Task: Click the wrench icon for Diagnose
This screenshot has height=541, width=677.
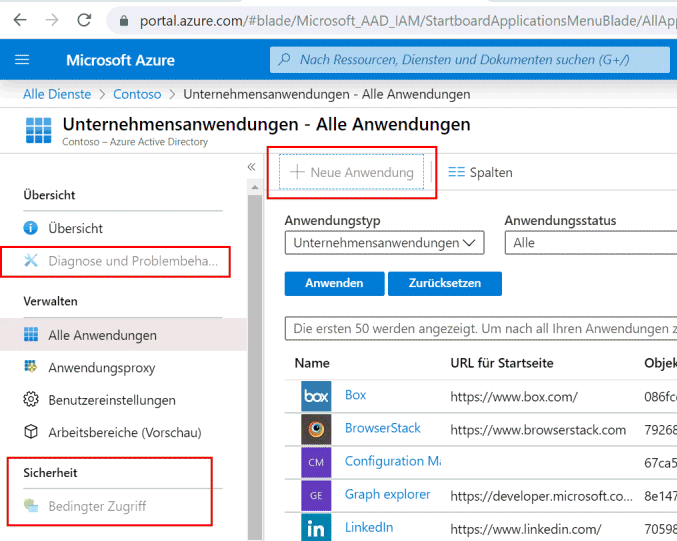Action: point(31,260)
